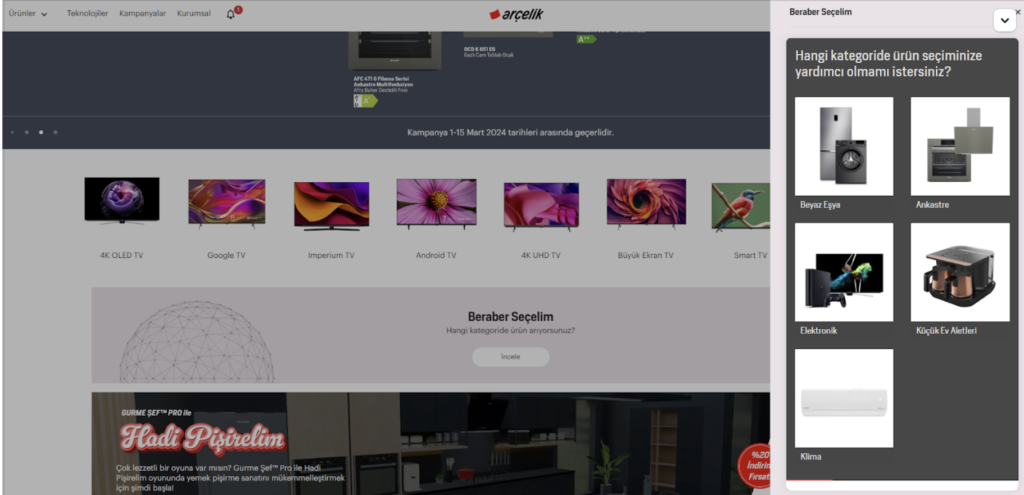The width and height of the screenshot is (1024, 495).
Task: Close the Beraber Seçelim side panel
Action: [1017, 12]
